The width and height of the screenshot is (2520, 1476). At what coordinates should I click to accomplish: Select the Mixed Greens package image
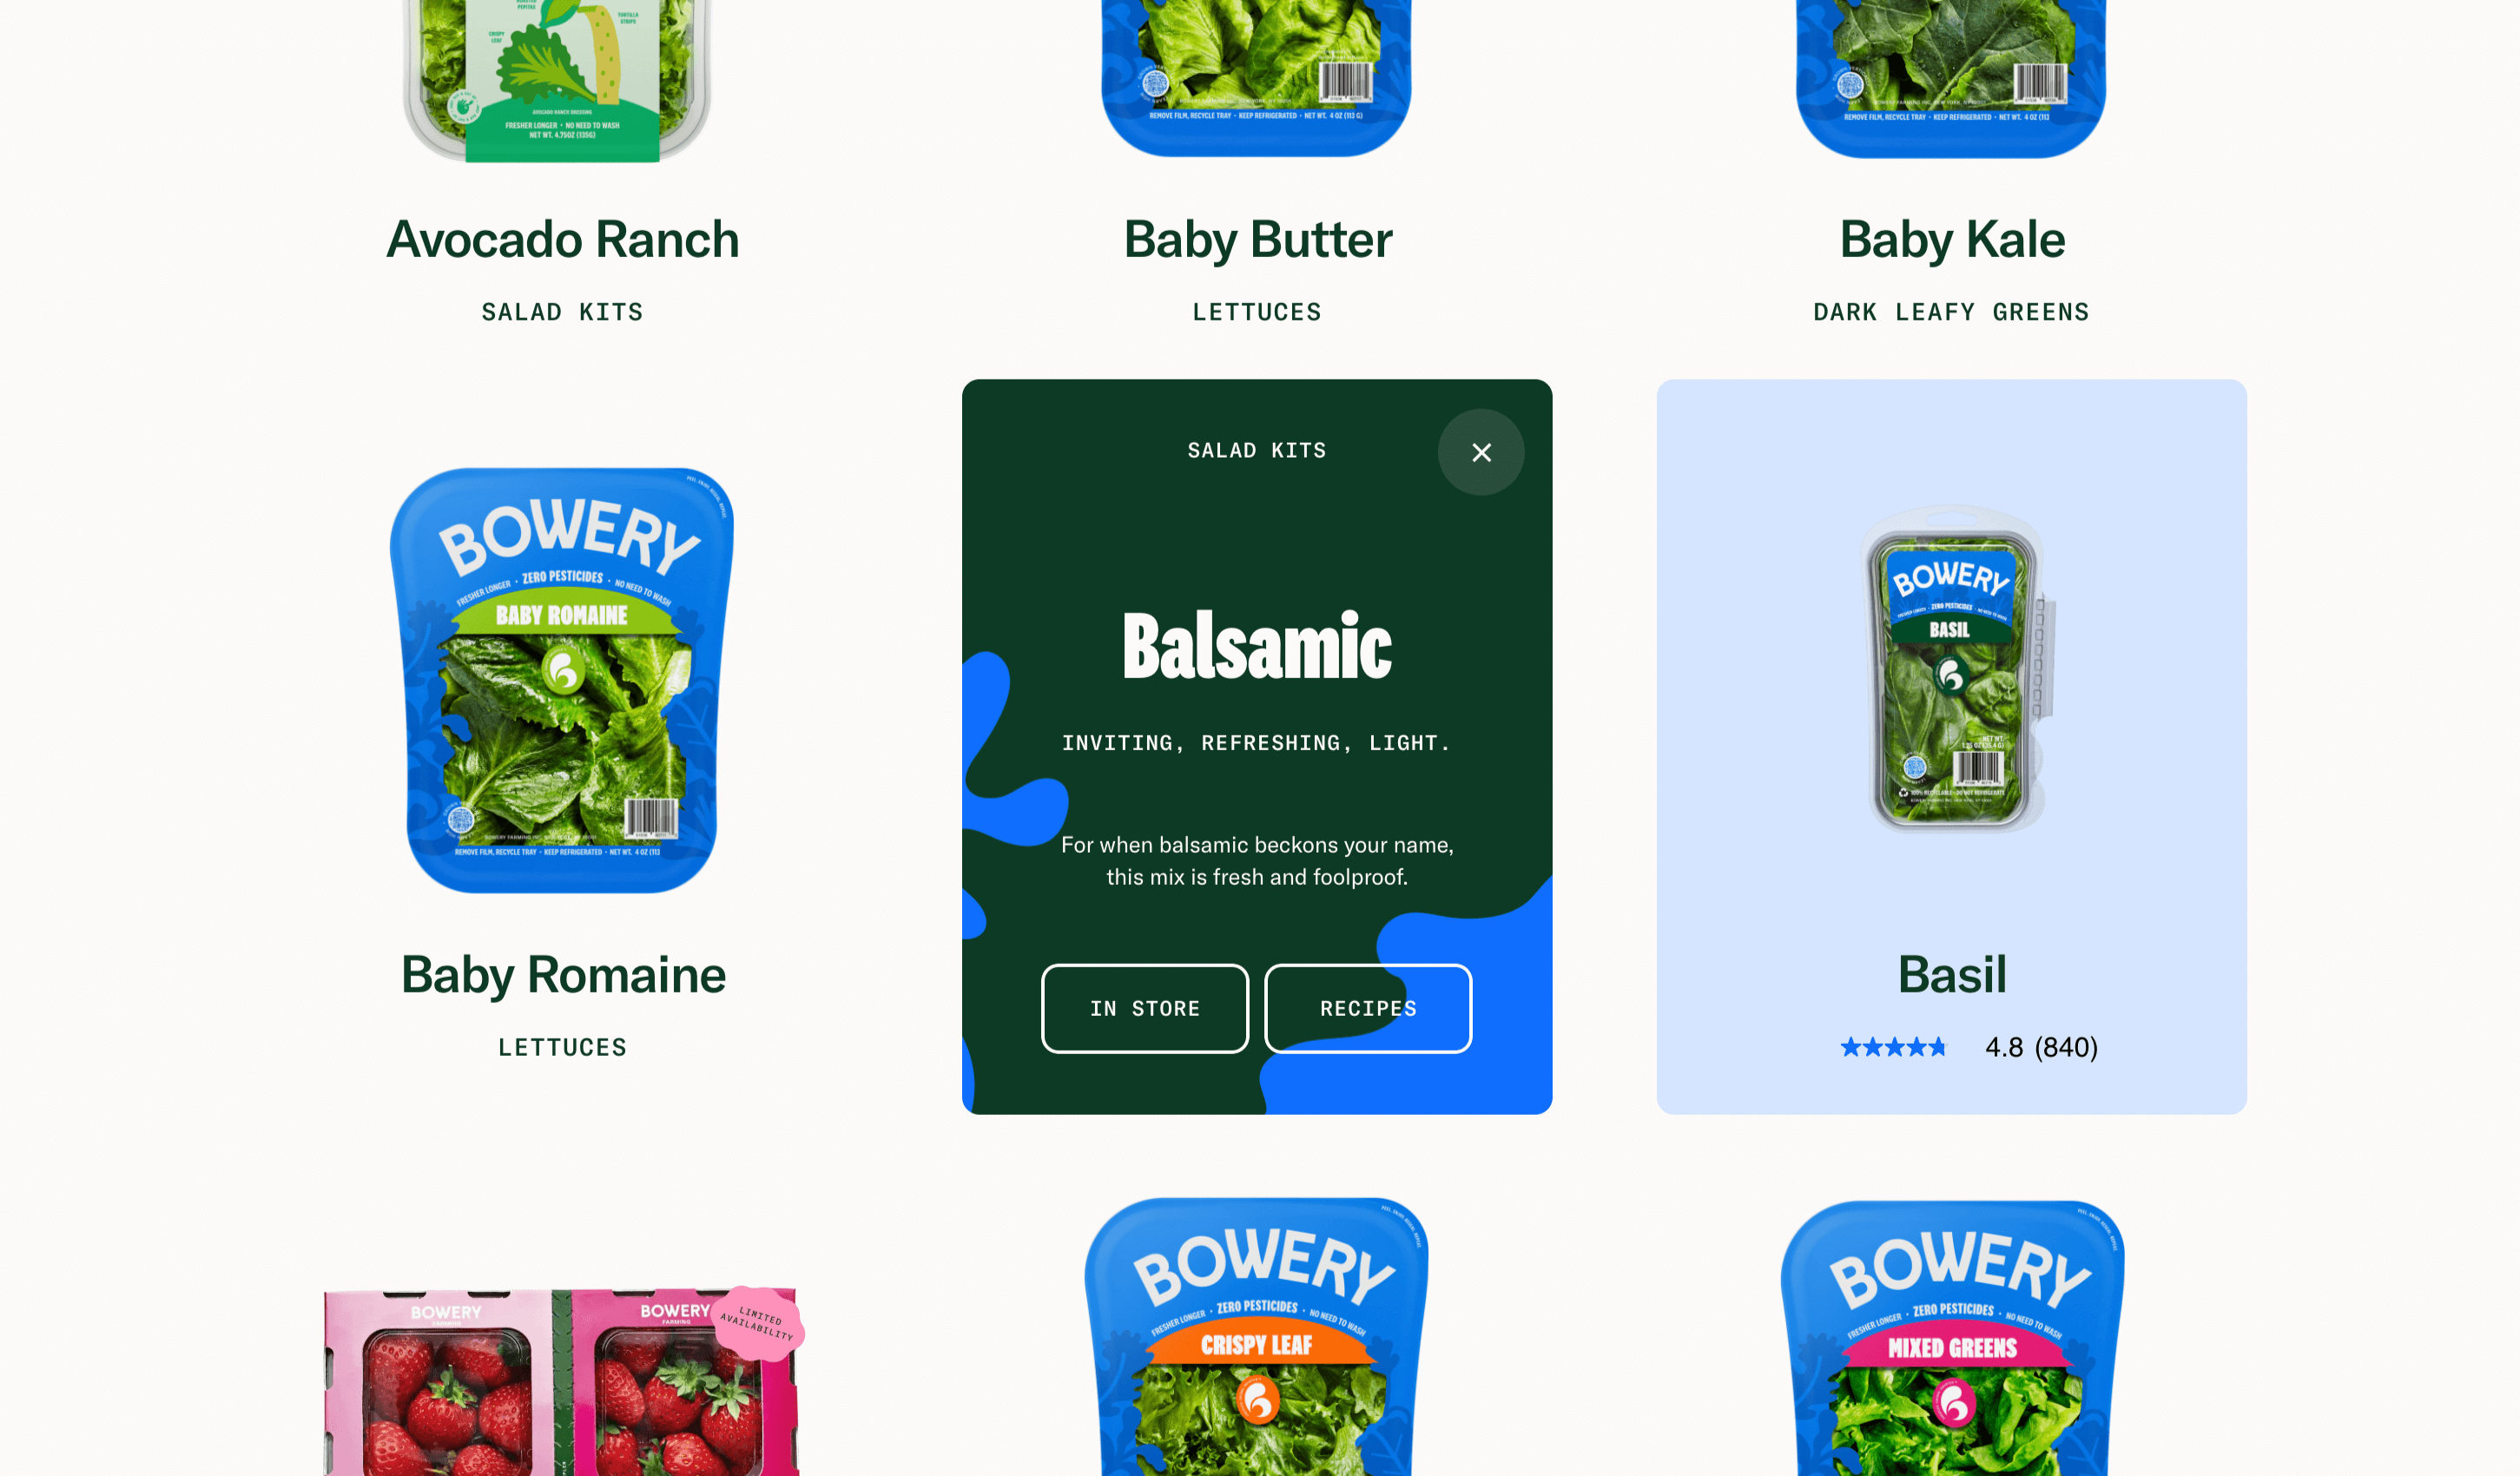(x=1952, y=1338)
